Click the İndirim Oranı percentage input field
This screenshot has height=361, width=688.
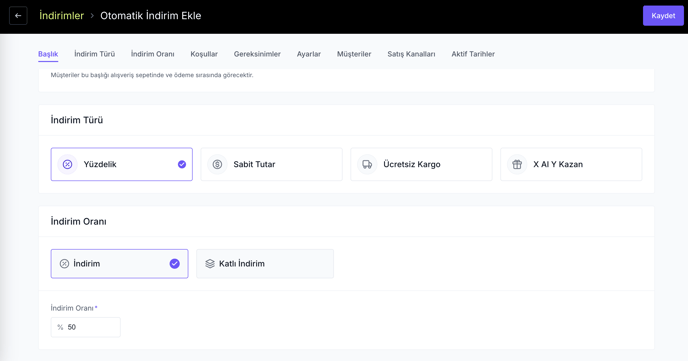86,327
